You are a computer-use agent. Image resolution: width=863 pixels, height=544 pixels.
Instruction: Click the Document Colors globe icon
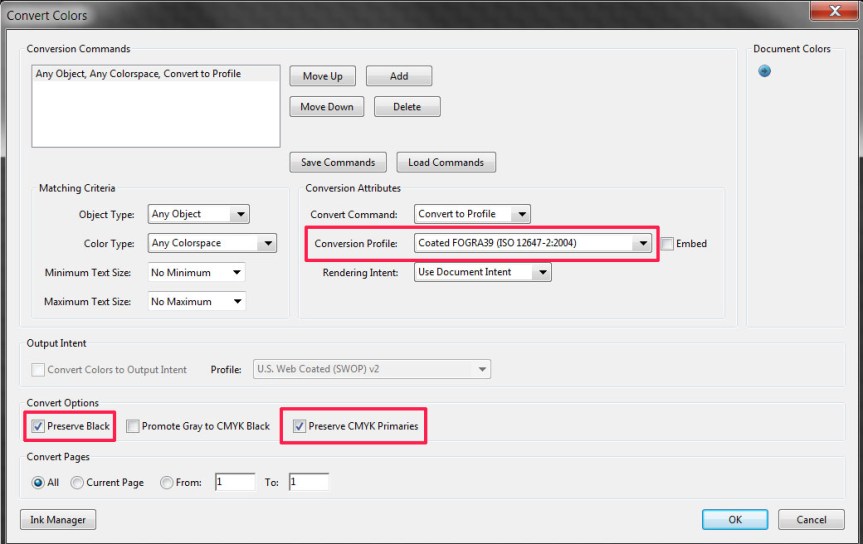click(765, 71)
